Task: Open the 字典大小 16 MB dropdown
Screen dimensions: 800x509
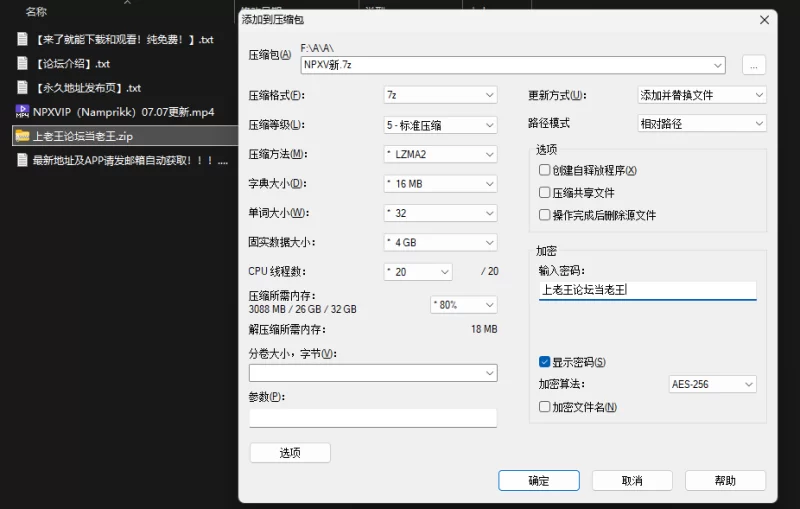Action: click(440, 184)
